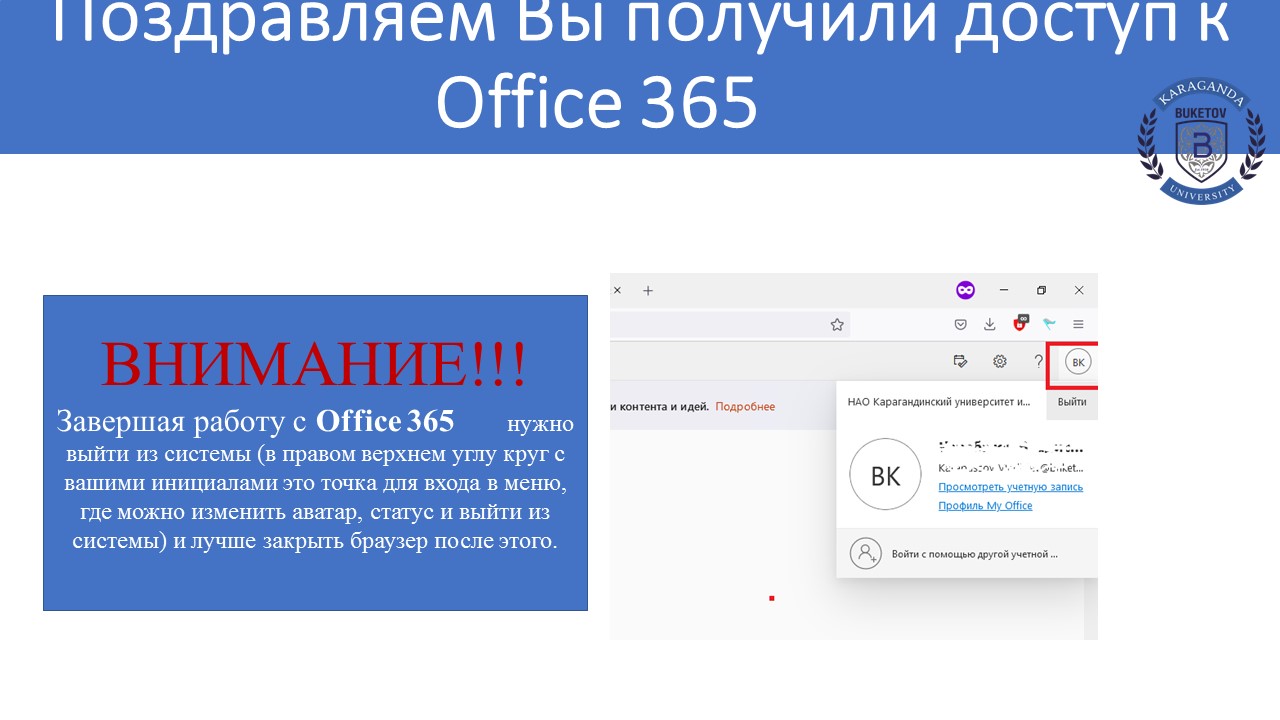
Task: Open the Office help question mark
Action: tap(1038, 361)
